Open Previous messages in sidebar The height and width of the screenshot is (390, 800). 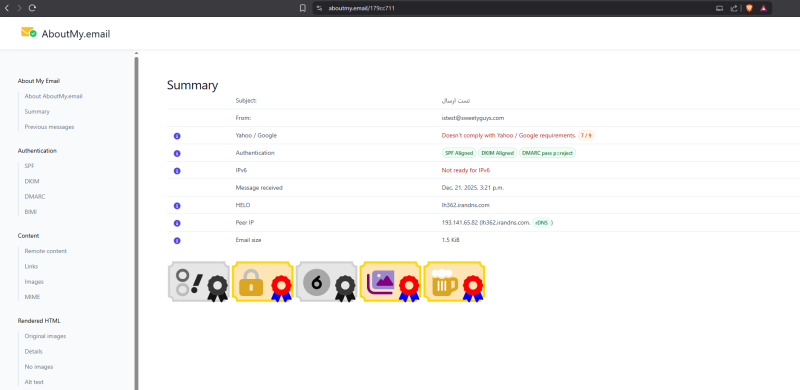[x=49, y=127]
